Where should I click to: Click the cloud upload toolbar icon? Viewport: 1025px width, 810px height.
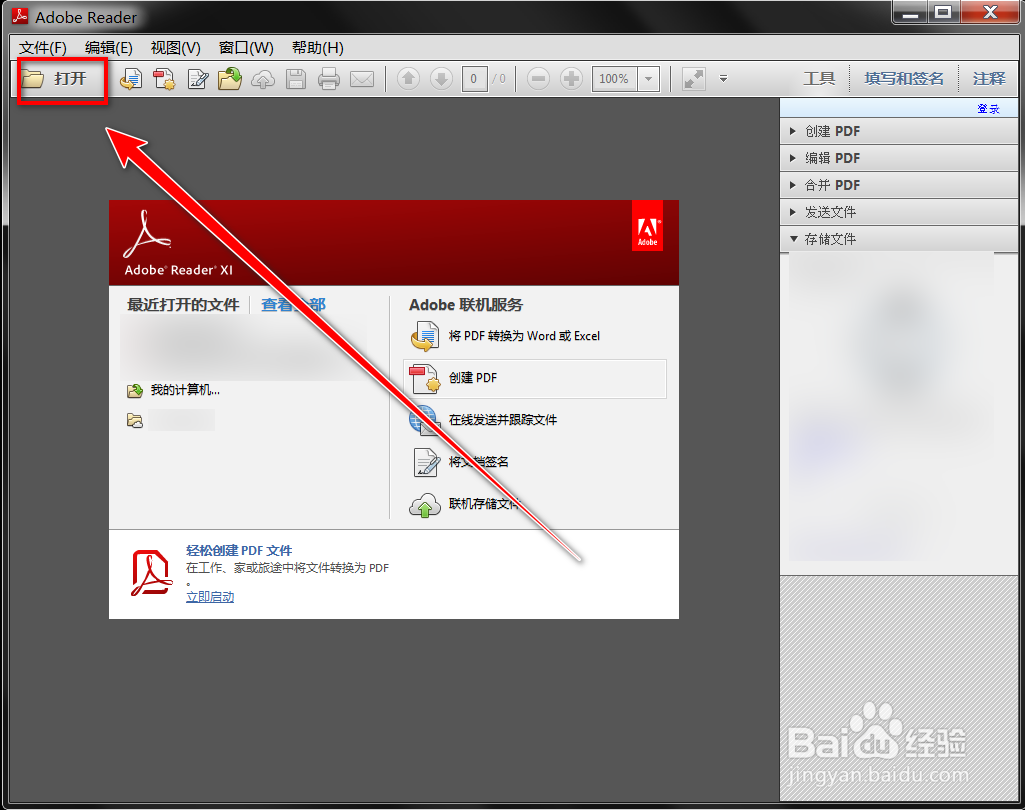point(263,79)
